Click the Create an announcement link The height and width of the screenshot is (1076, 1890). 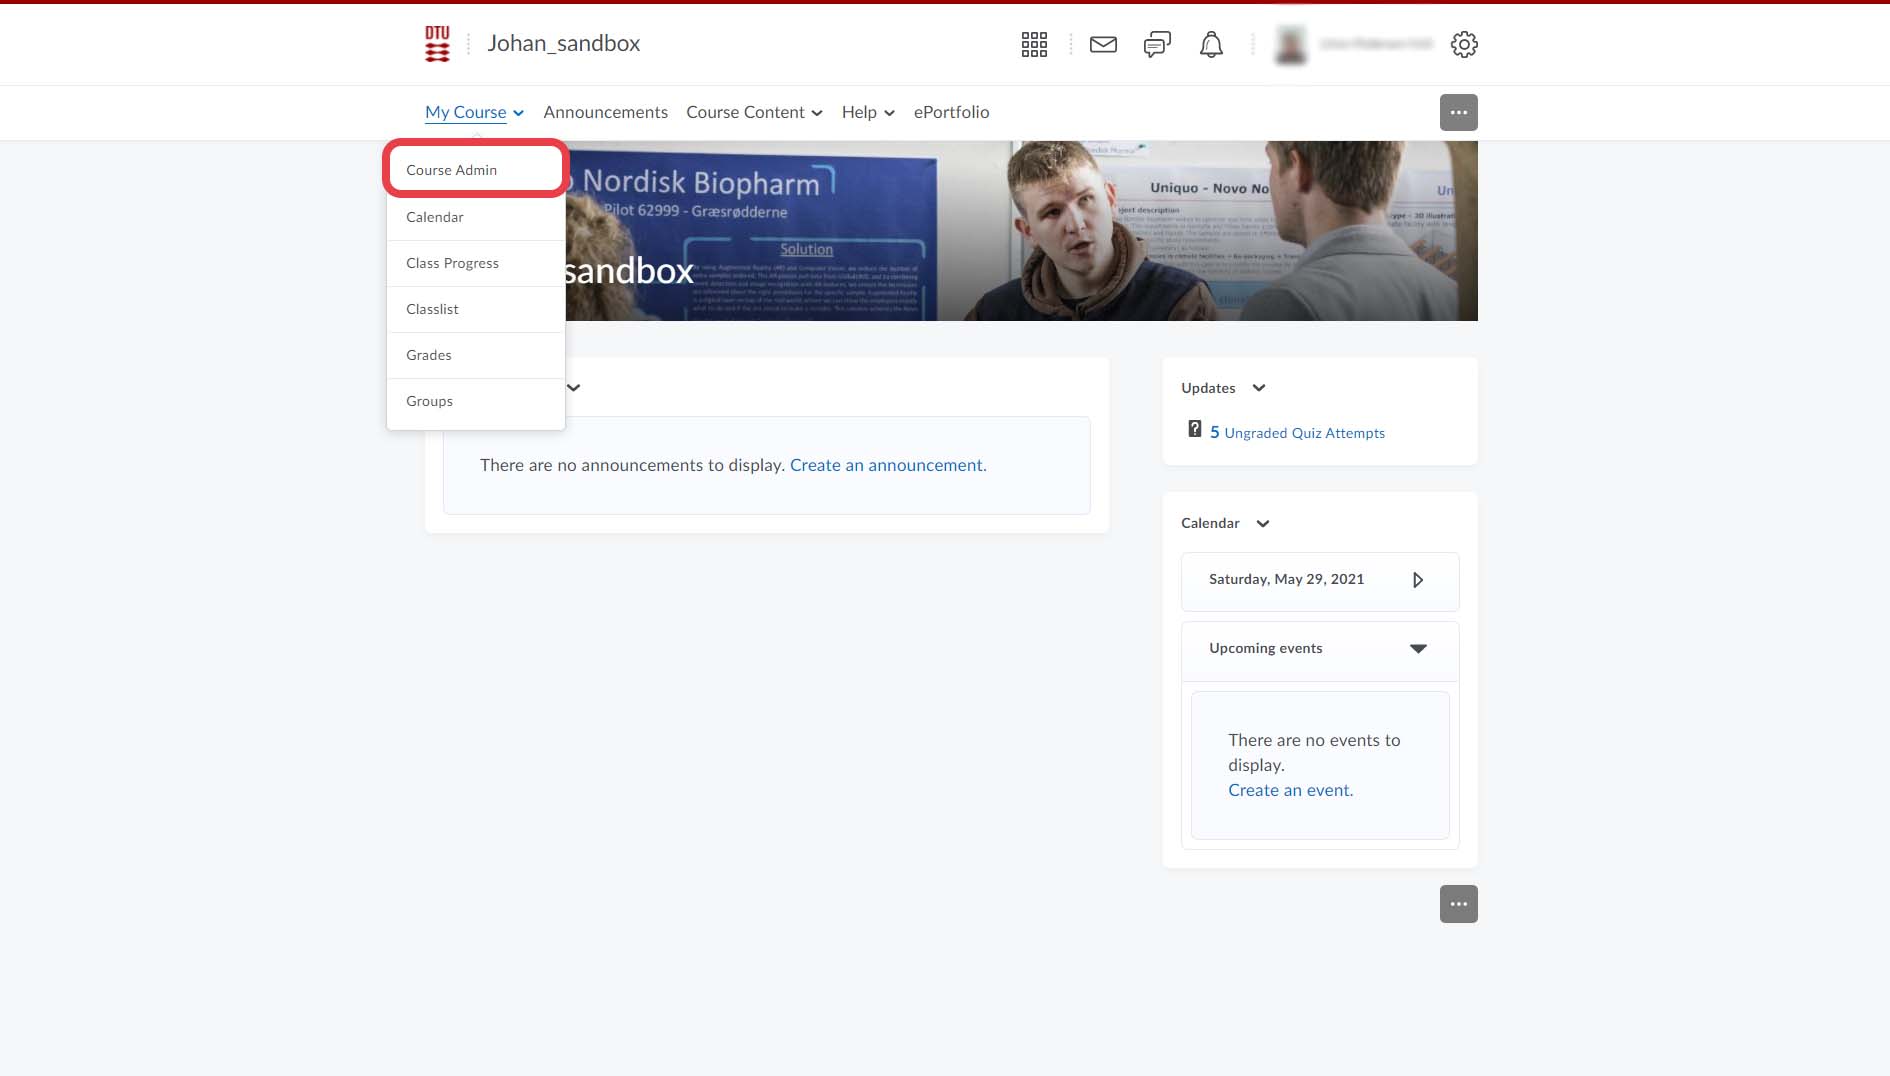pyautogui.click(x=888, y=465)
